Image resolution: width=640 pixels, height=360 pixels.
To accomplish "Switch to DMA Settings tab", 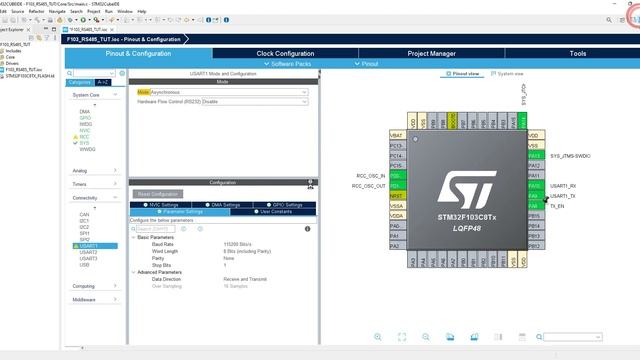I will click(x=222, y=205).
